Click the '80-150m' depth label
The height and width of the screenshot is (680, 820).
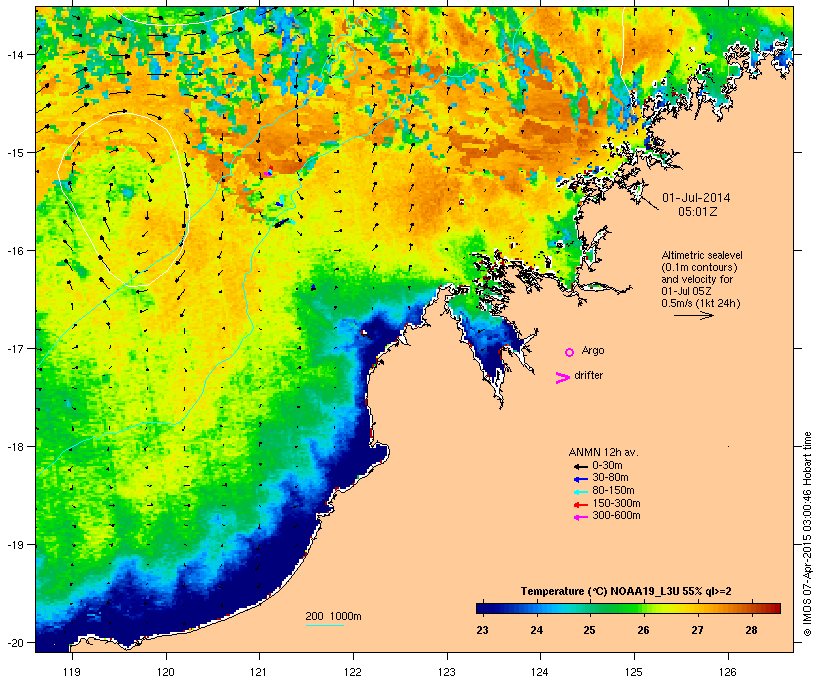click(613, 491)
